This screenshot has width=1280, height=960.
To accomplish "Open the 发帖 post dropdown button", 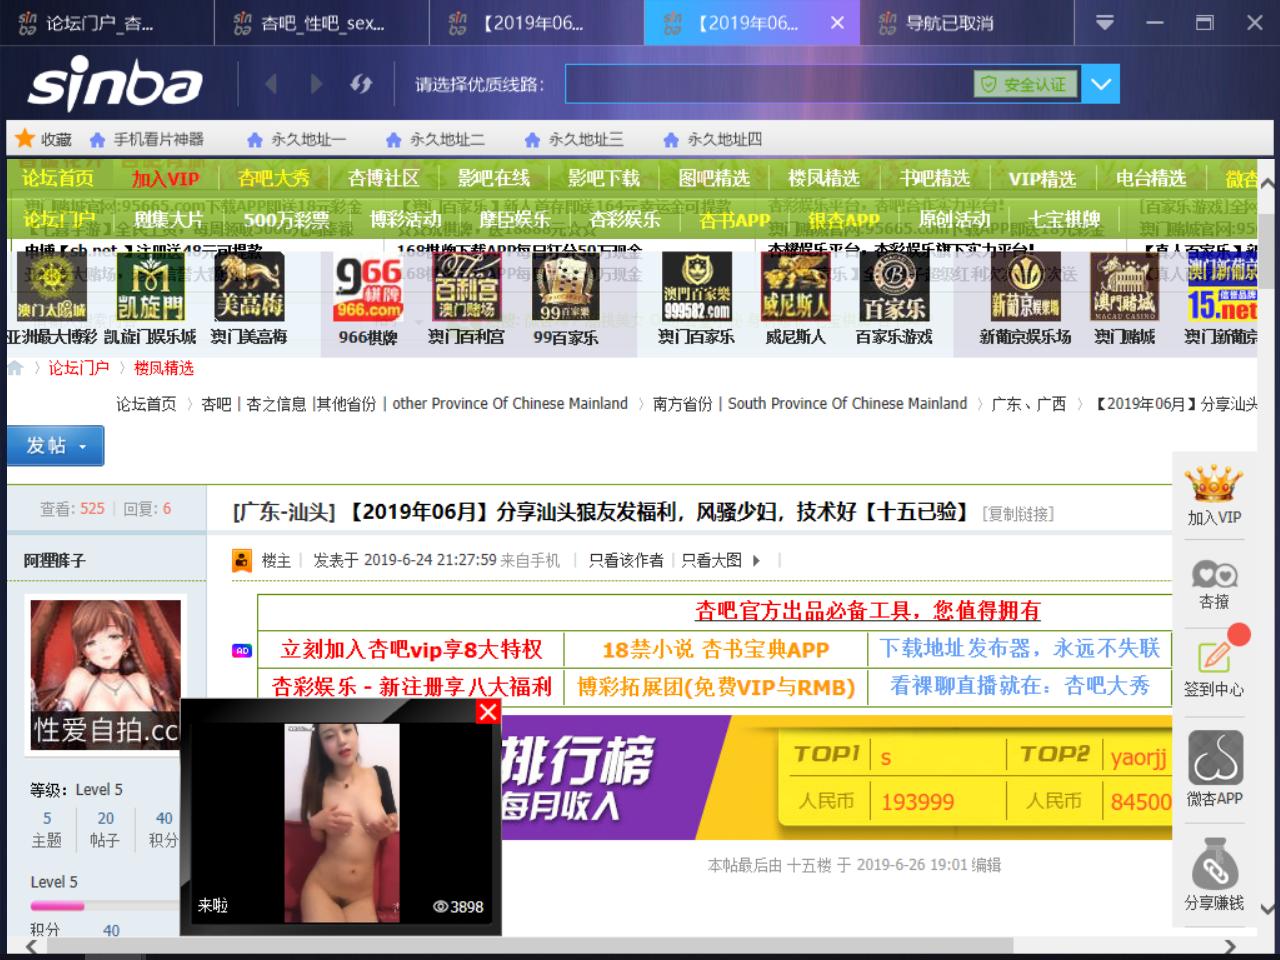I will [55, 446].
